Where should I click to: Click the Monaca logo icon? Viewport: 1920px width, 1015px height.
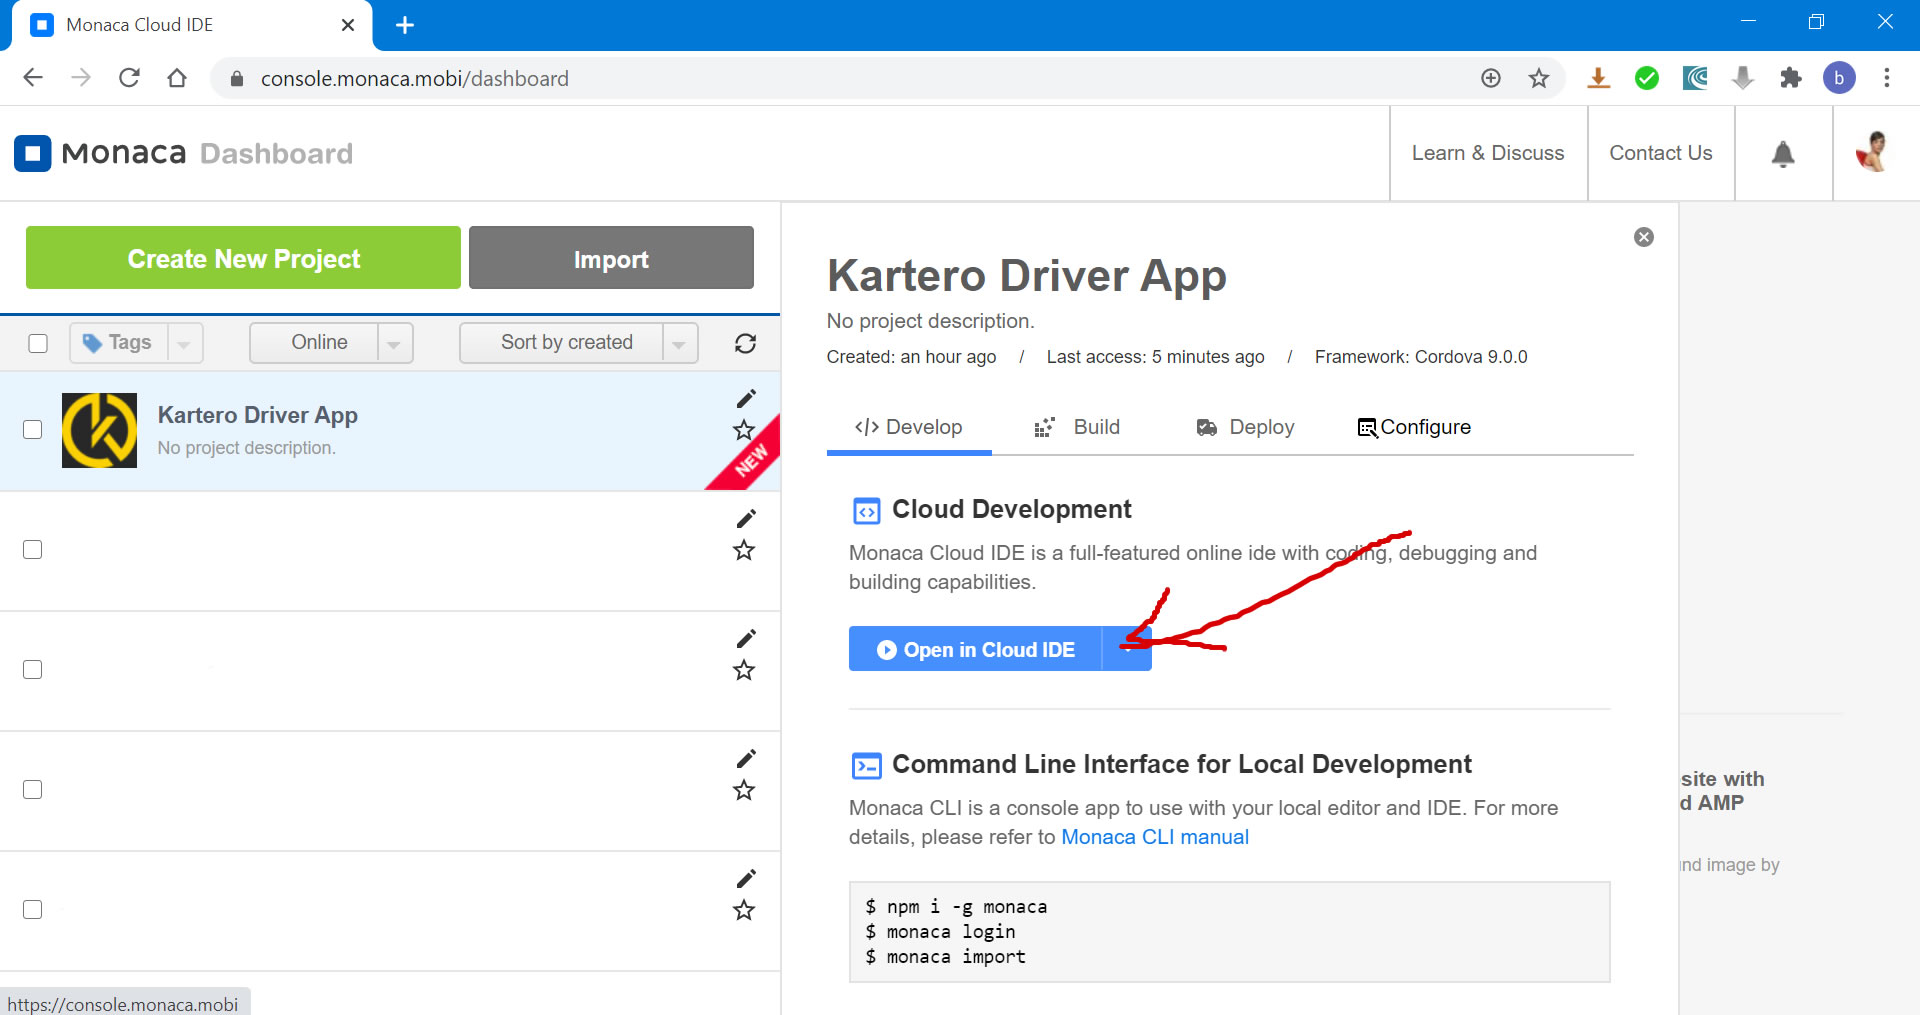coord(32,153)
